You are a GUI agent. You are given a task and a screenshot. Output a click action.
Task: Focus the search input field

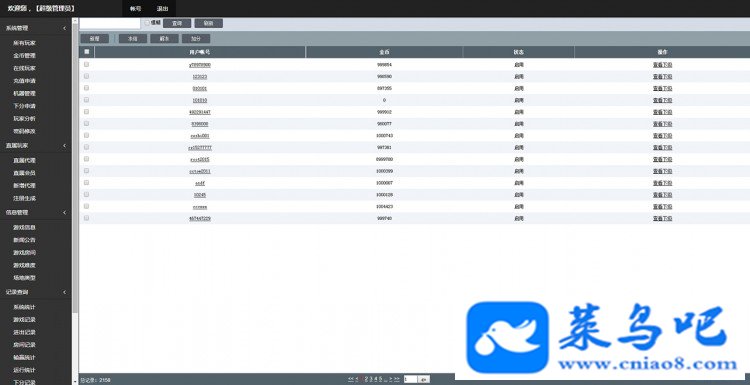click(x=110, y=23)
